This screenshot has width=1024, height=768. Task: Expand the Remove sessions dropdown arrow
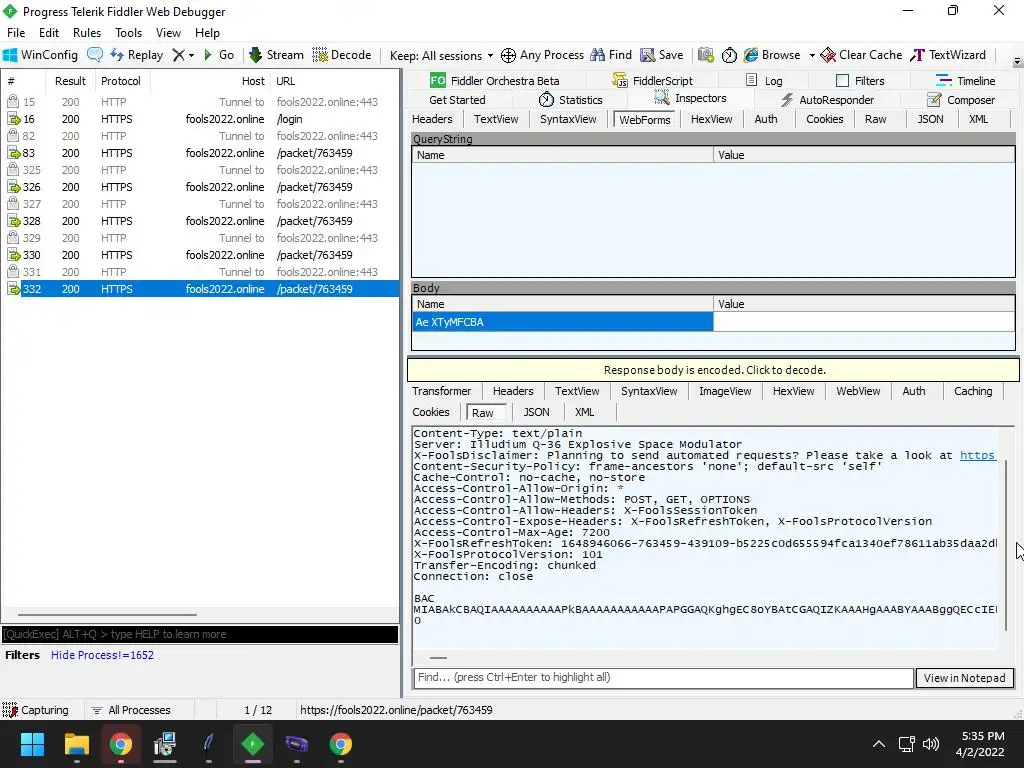tap(191, 56)
